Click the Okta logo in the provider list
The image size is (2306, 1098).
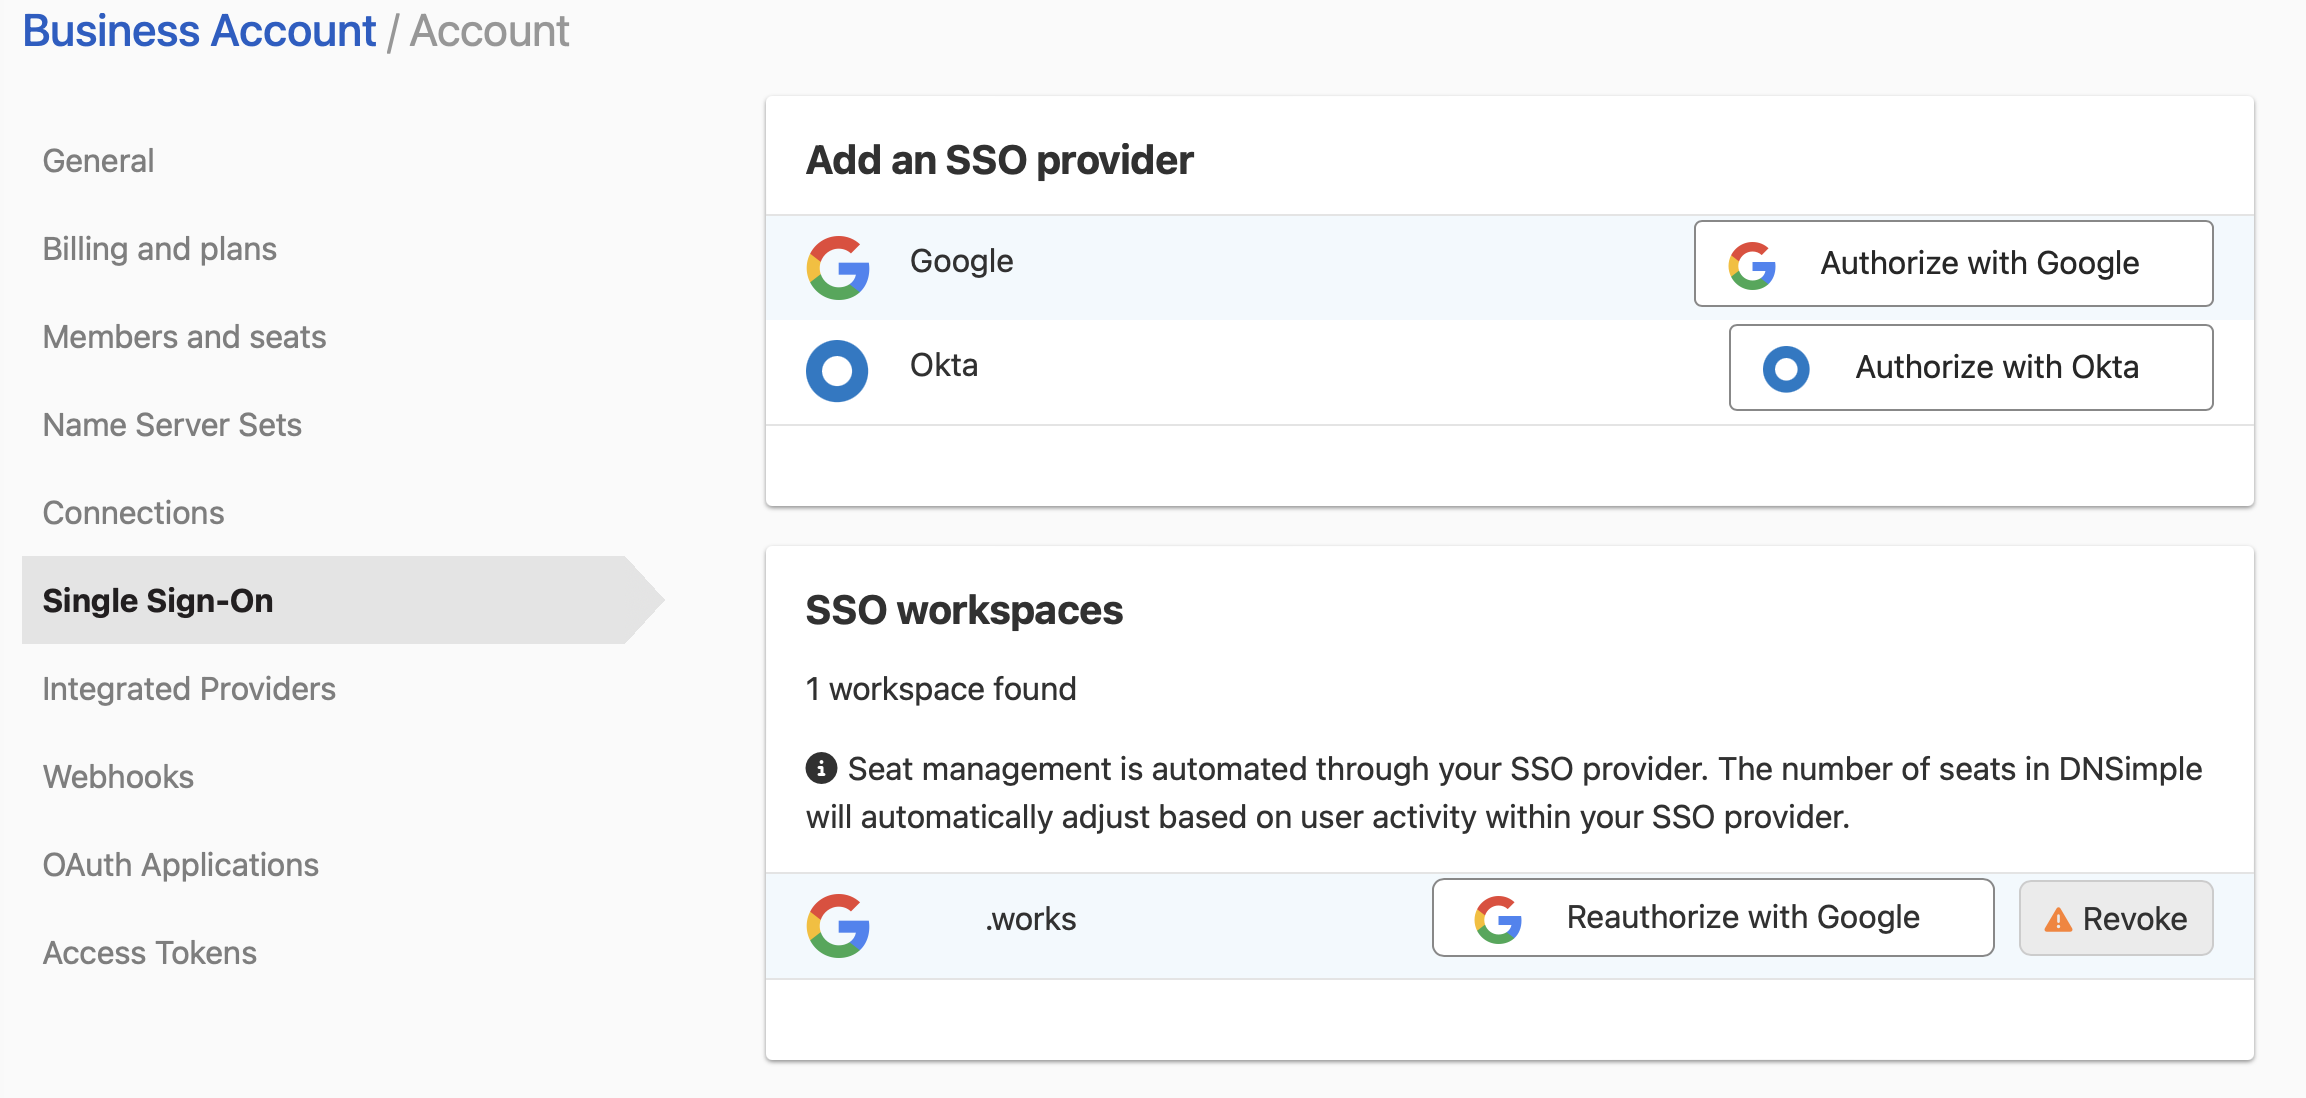(x=837, y=370)
